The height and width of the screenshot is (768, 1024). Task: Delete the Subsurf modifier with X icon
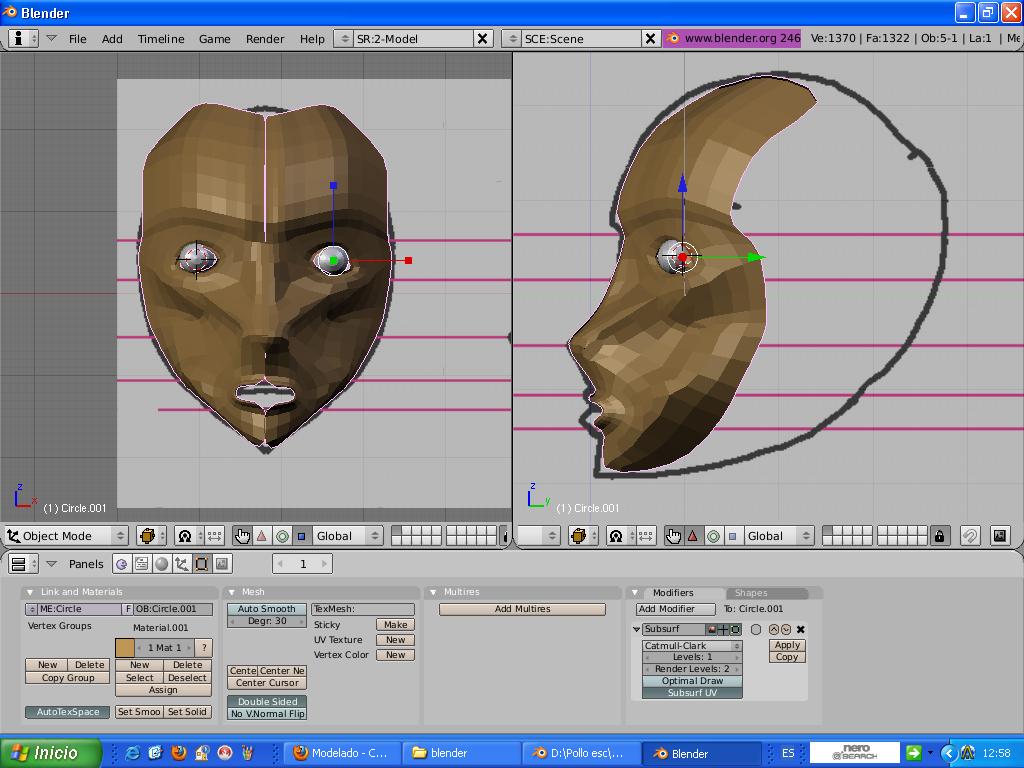[x=800, y=629]
